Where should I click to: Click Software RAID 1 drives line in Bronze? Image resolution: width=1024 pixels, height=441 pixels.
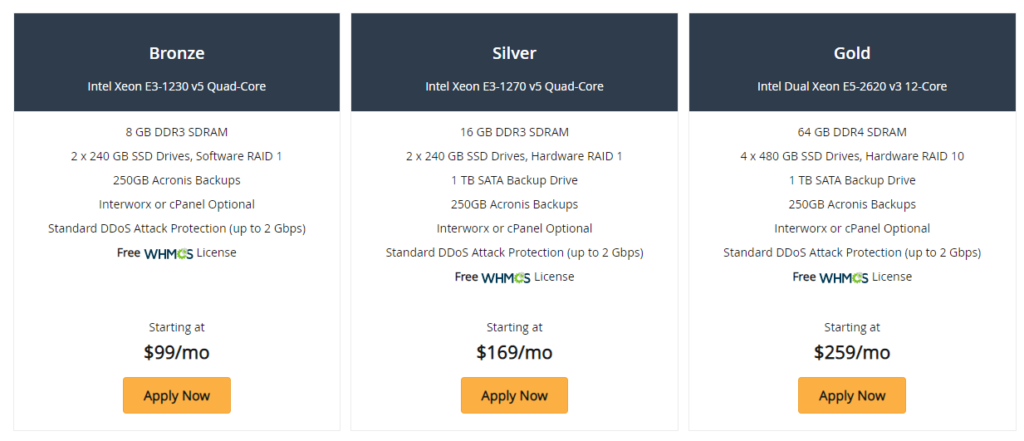point(177,156)
